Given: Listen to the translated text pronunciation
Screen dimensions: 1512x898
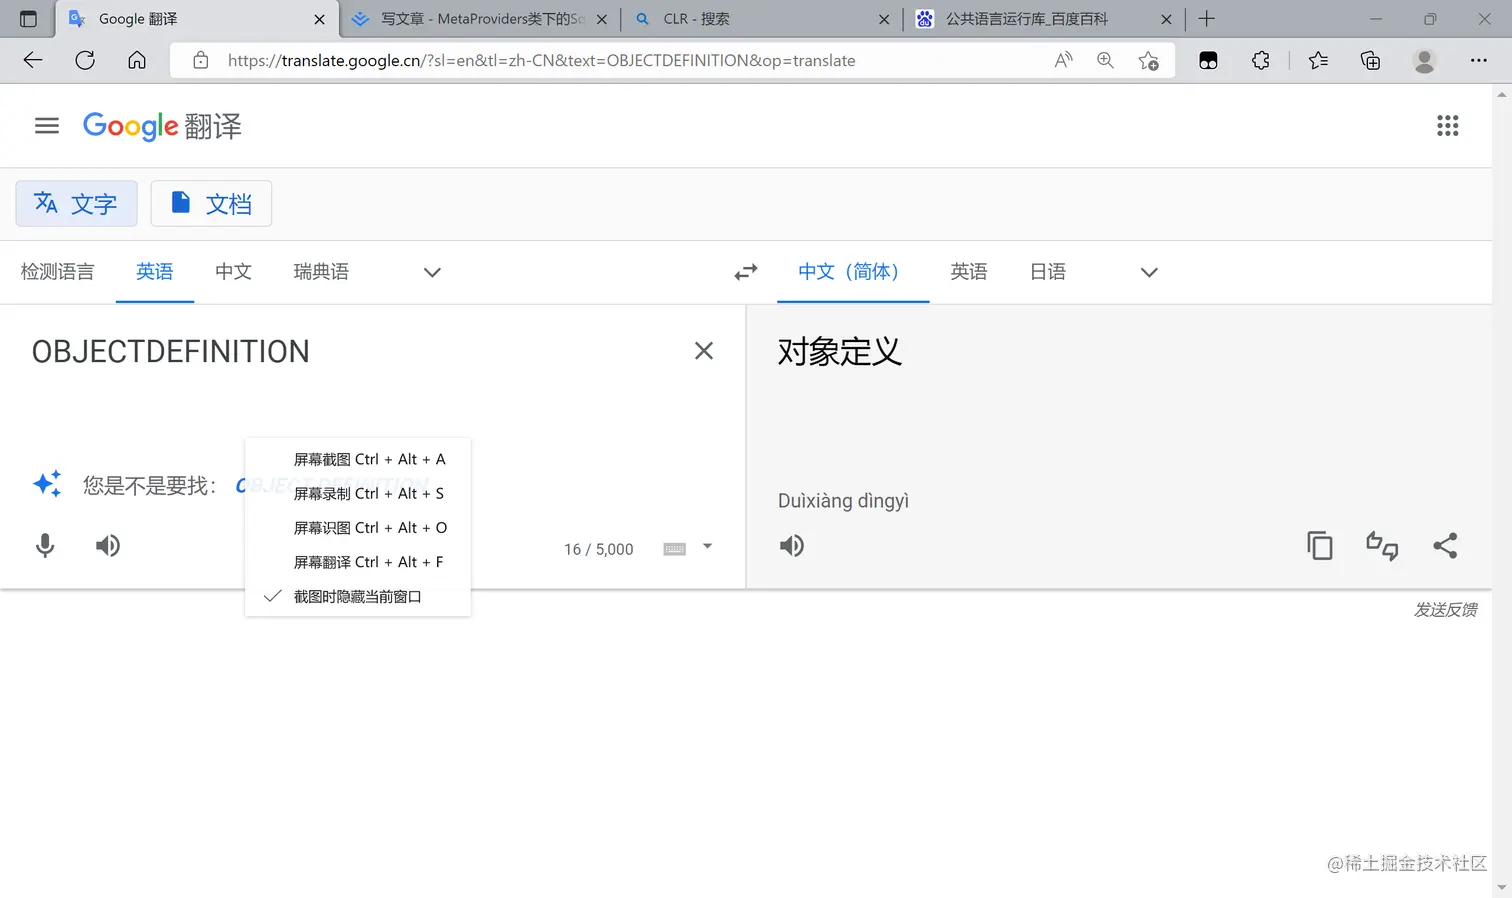Looking at the screenshot, I should [792, 546].
